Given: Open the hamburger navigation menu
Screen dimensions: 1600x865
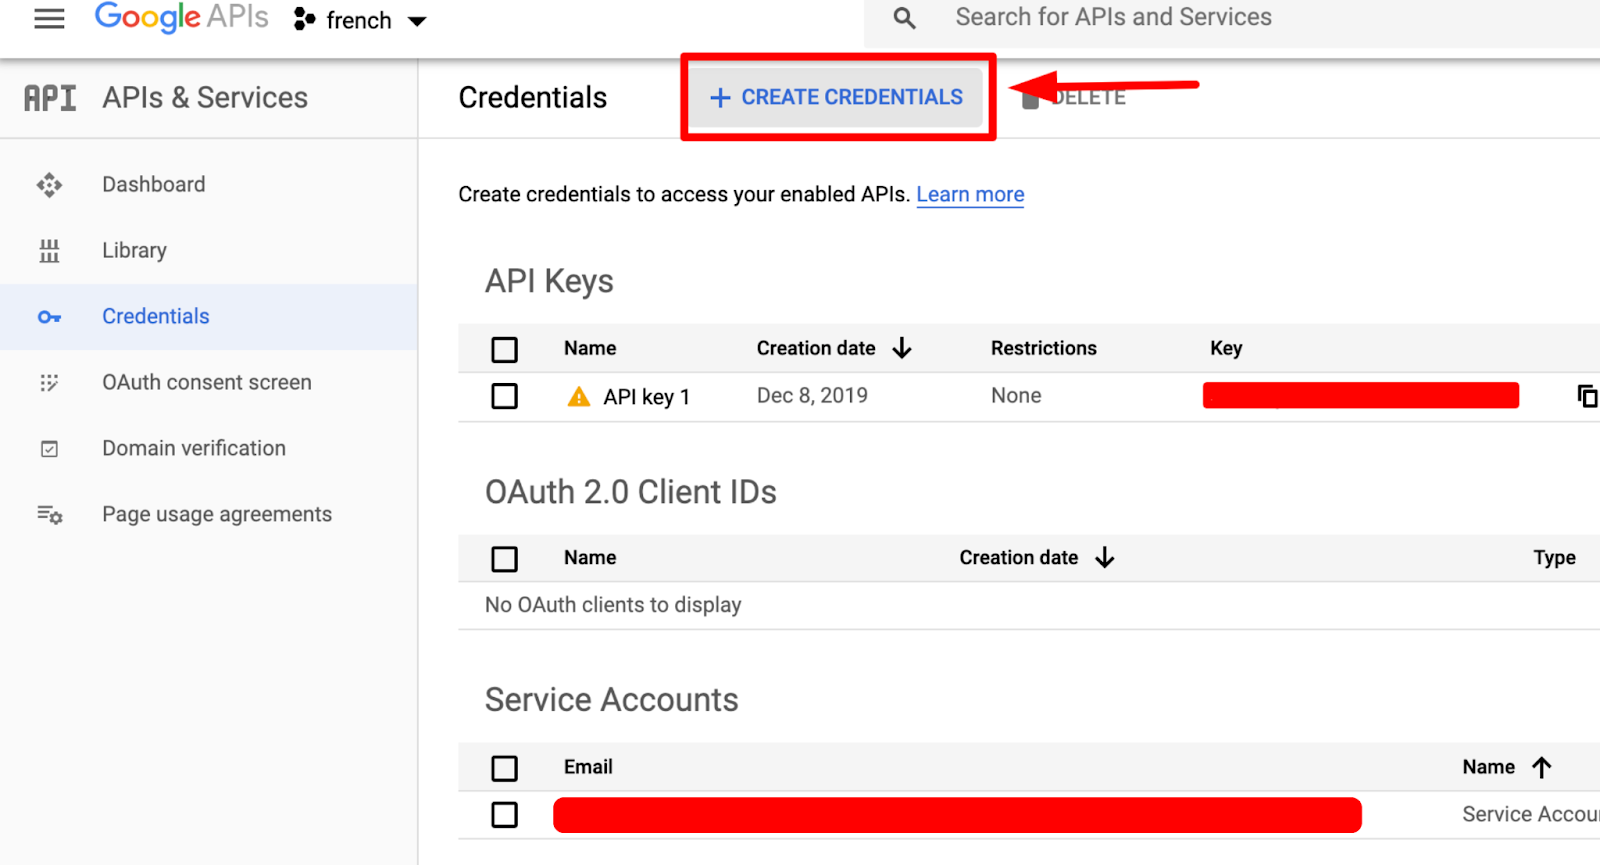Looking at the screenshot, I should pos(49,19).
